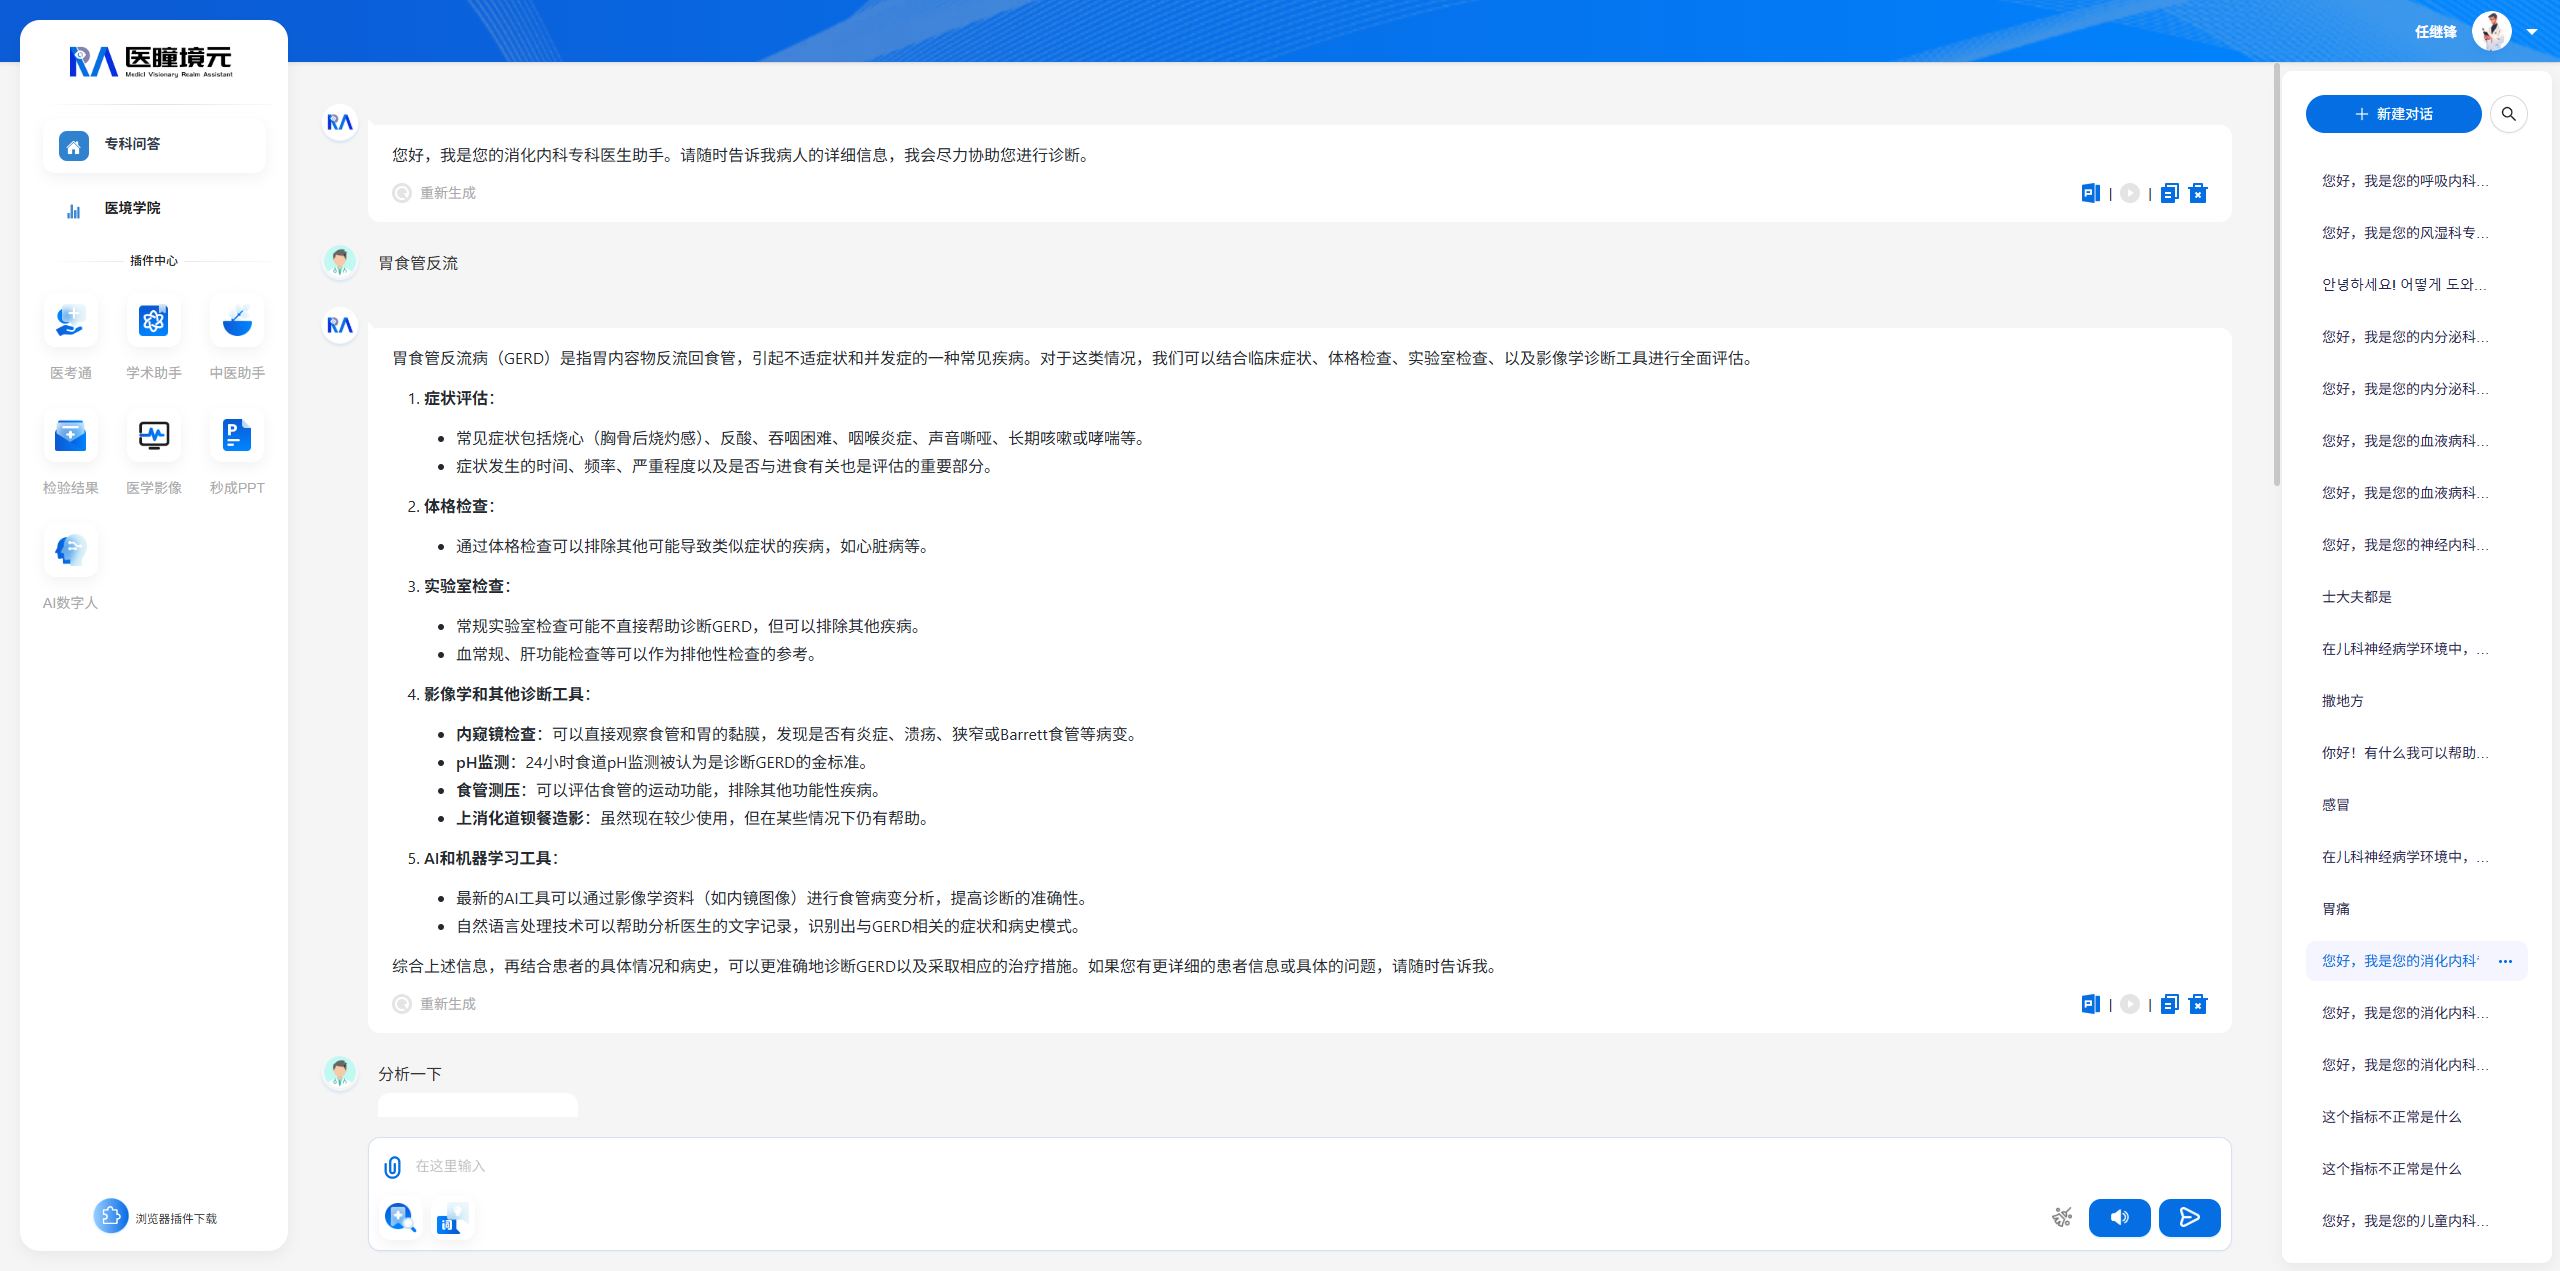Start a new chat with 新建对话
2560x1271 pixels.
click(x=2393, y=114)
